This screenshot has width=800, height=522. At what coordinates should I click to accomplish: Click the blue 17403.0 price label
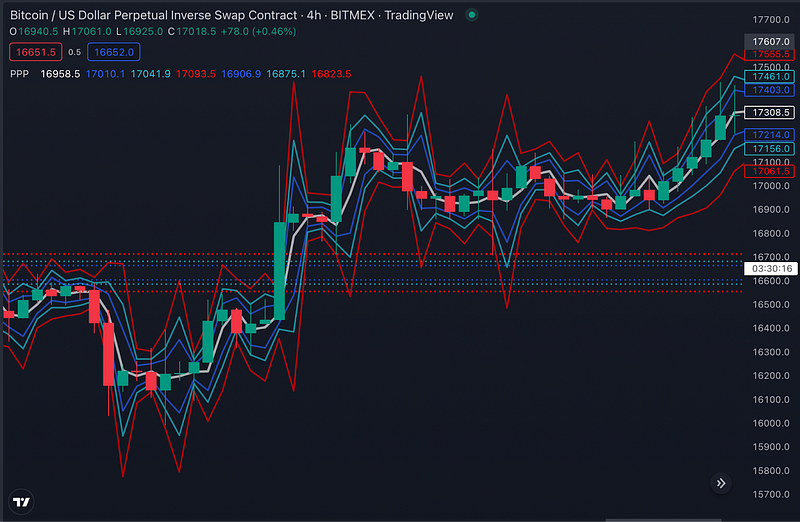(x=769, y=90)
